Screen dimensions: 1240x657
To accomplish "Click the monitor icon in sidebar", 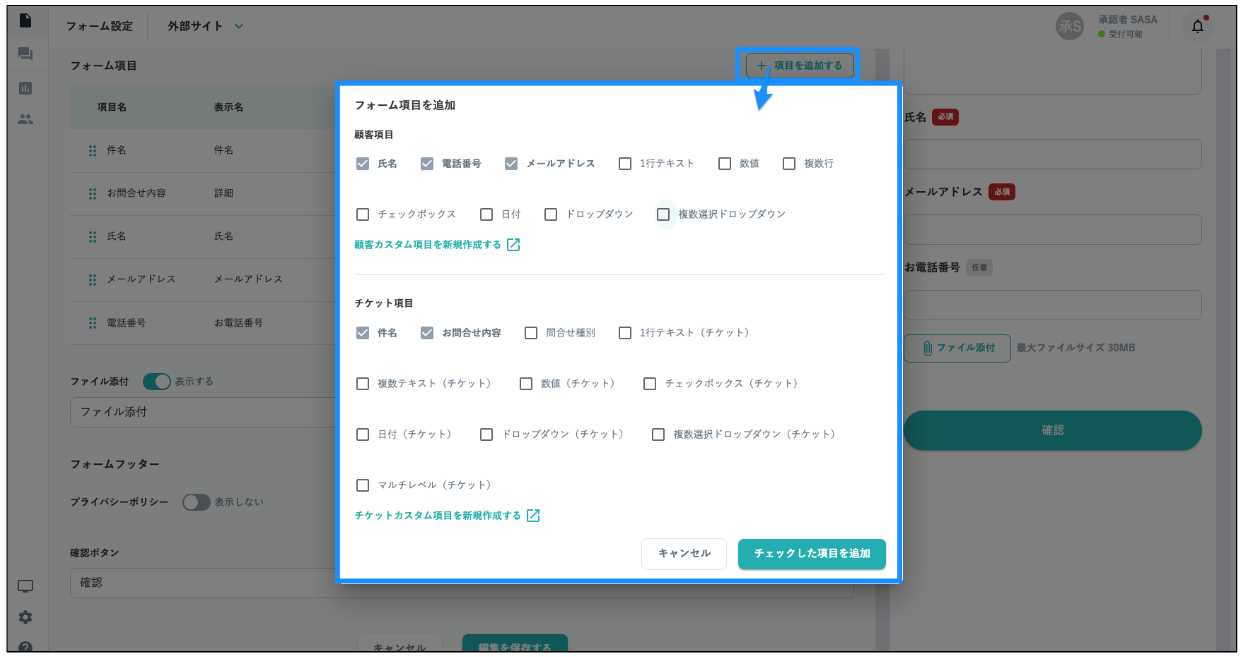I will pyautogui.click(x=26, y=586).
